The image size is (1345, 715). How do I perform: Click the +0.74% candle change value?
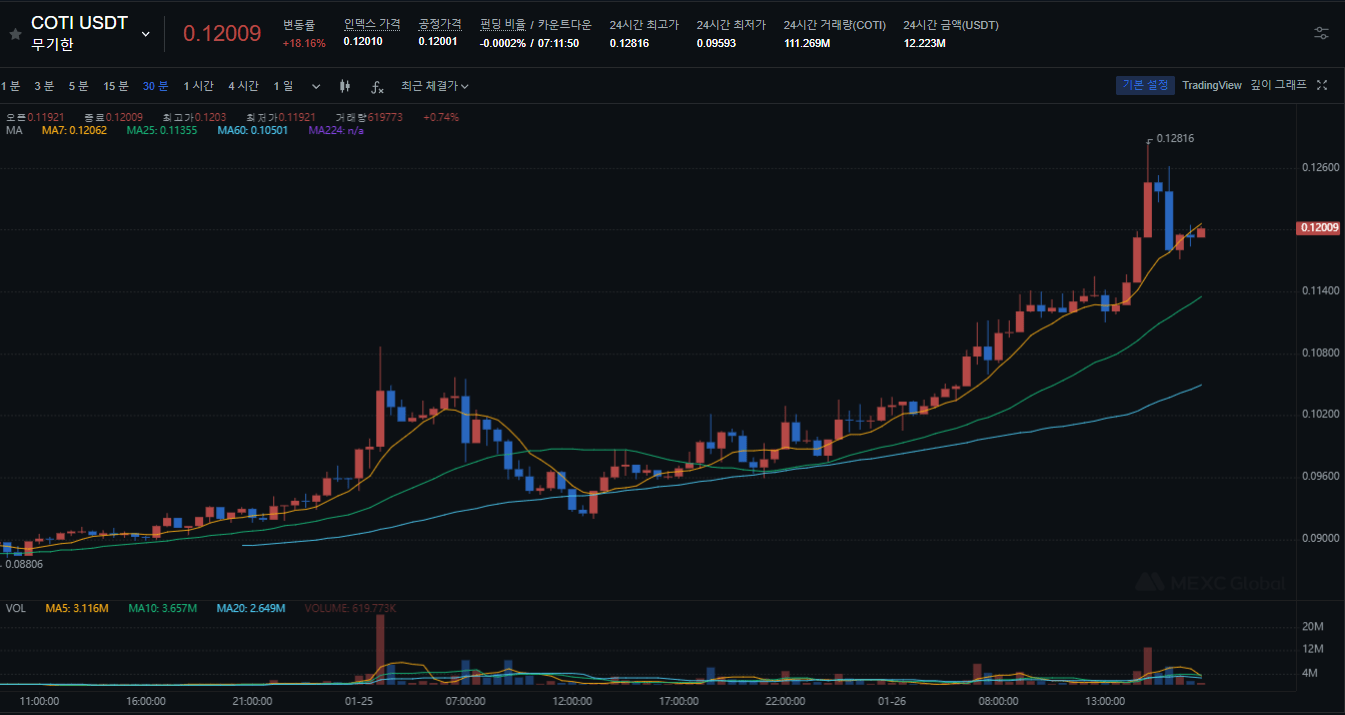click(441, 117)
